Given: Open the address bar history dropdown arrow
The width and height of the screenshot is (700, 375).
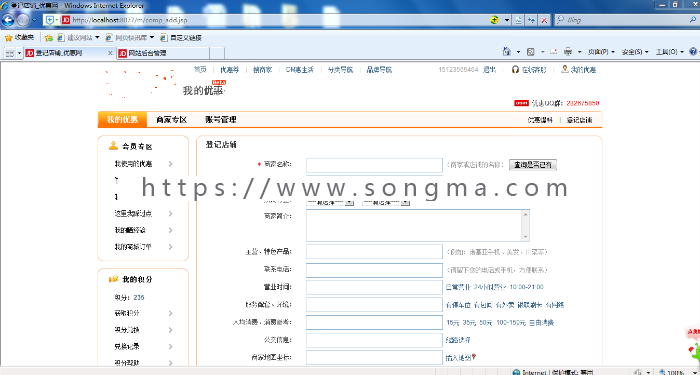Looking at the screenshot, I should pos(507,20).
